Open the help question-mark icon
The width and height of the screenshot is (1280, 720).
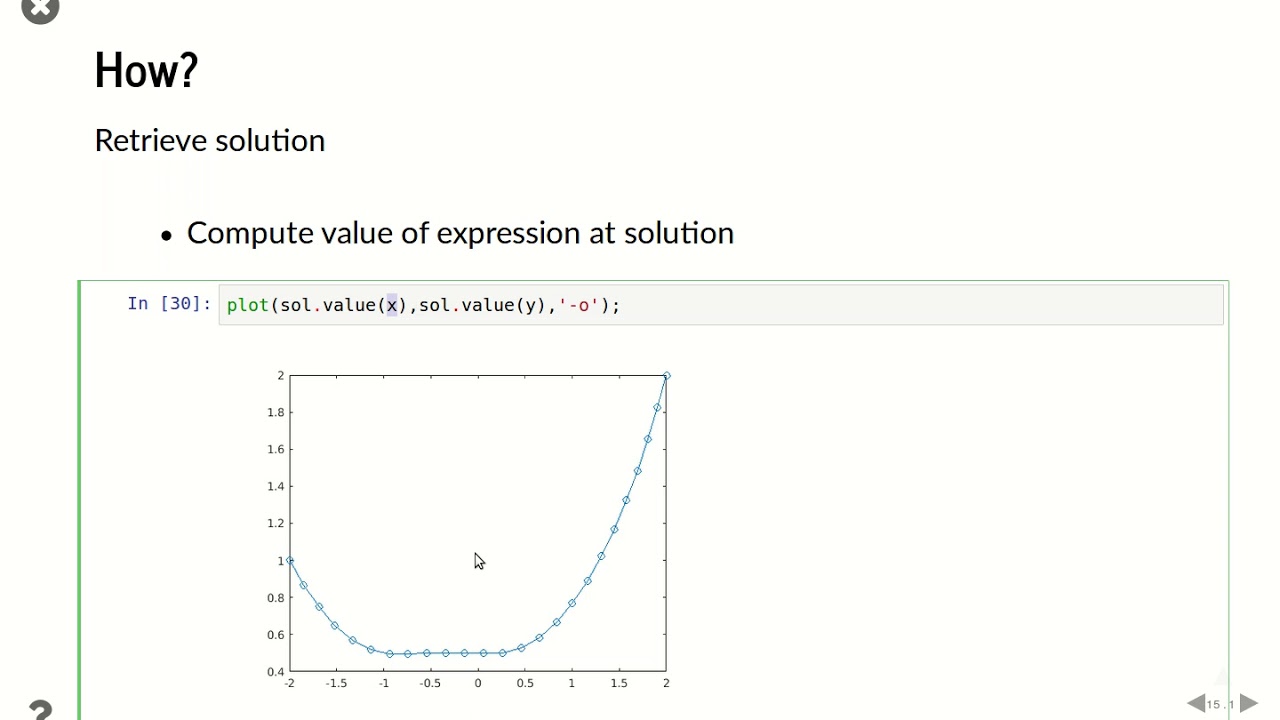click(40, 710)
